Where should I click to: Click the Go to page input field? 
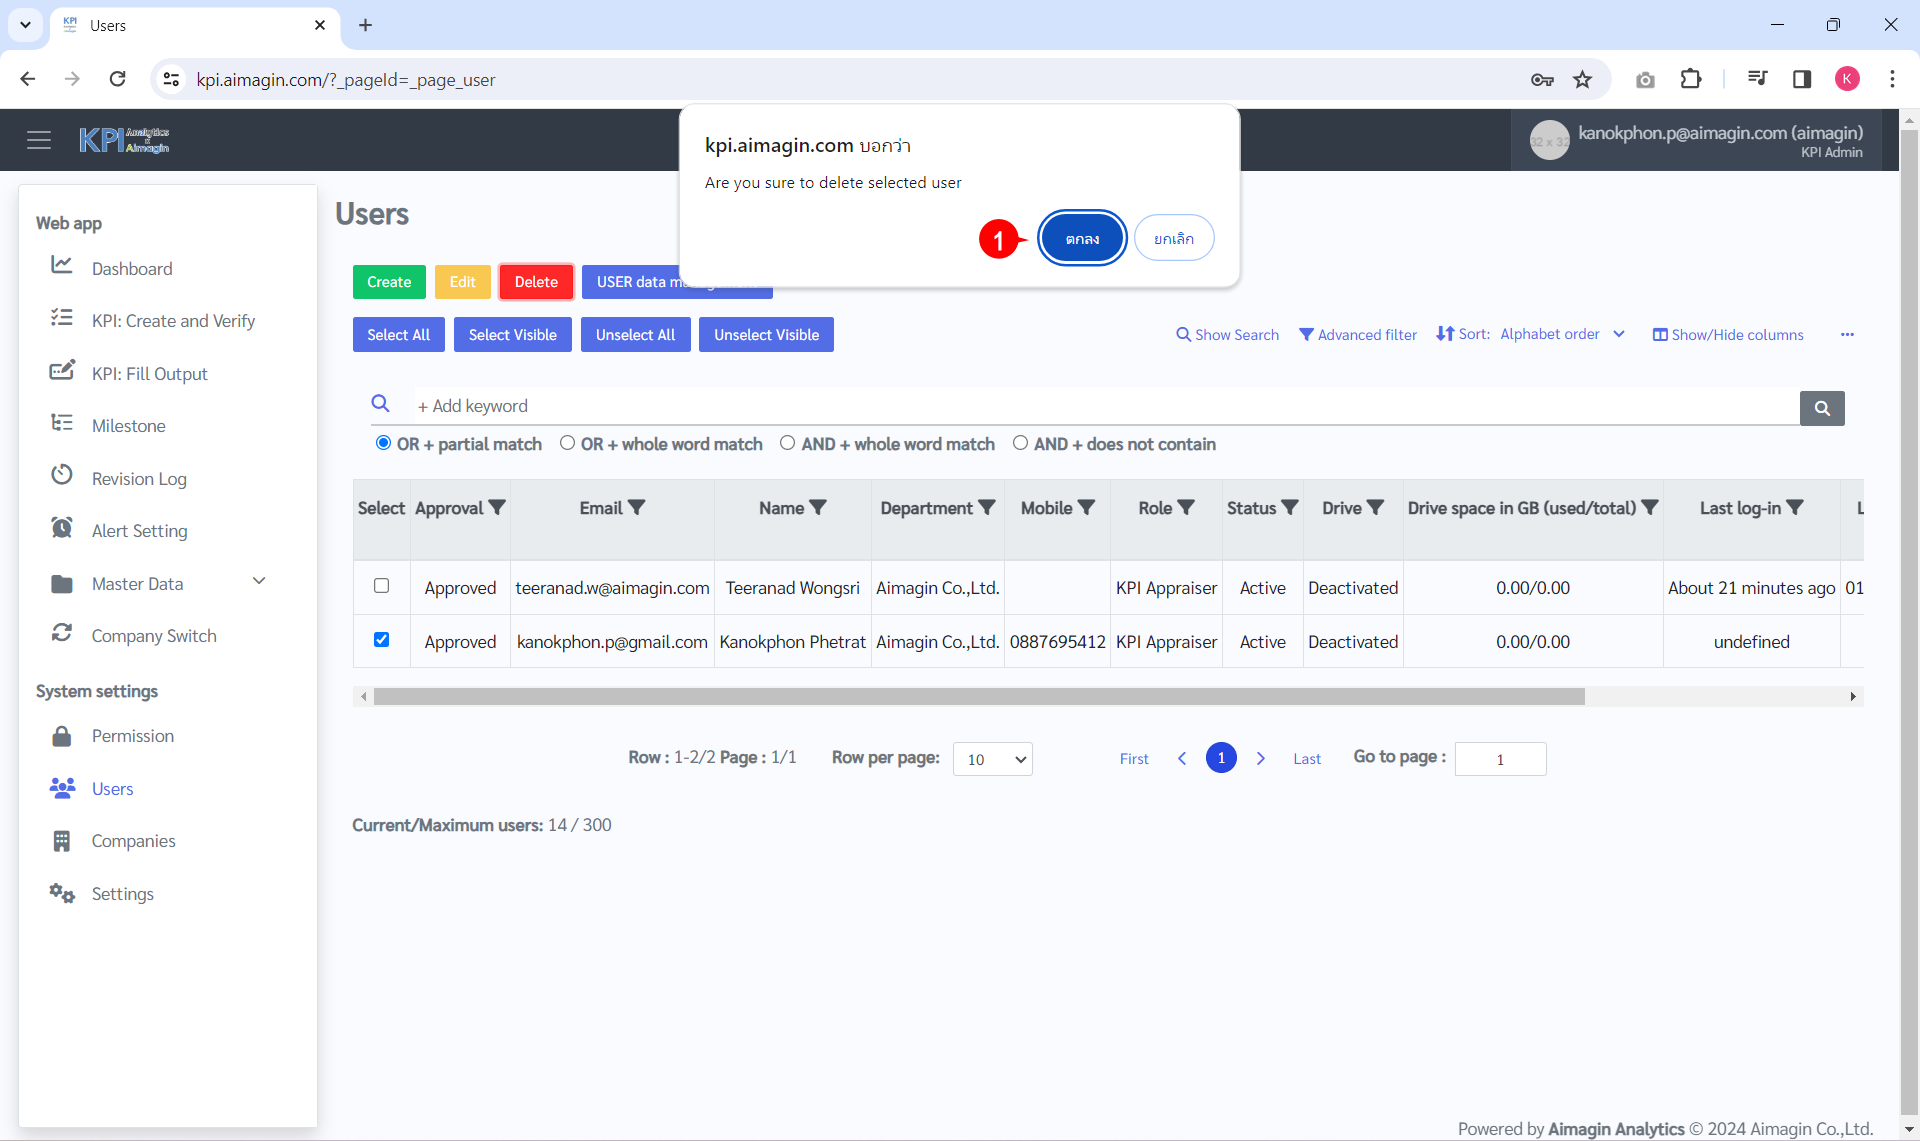(x=1500, y=759)
